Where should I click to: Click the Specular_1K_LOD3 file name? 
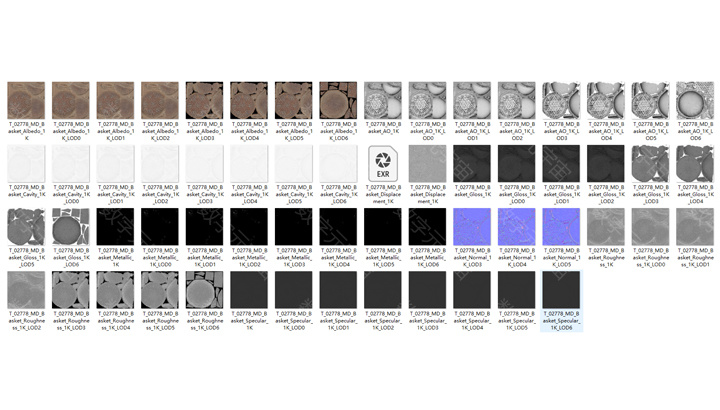427,320
